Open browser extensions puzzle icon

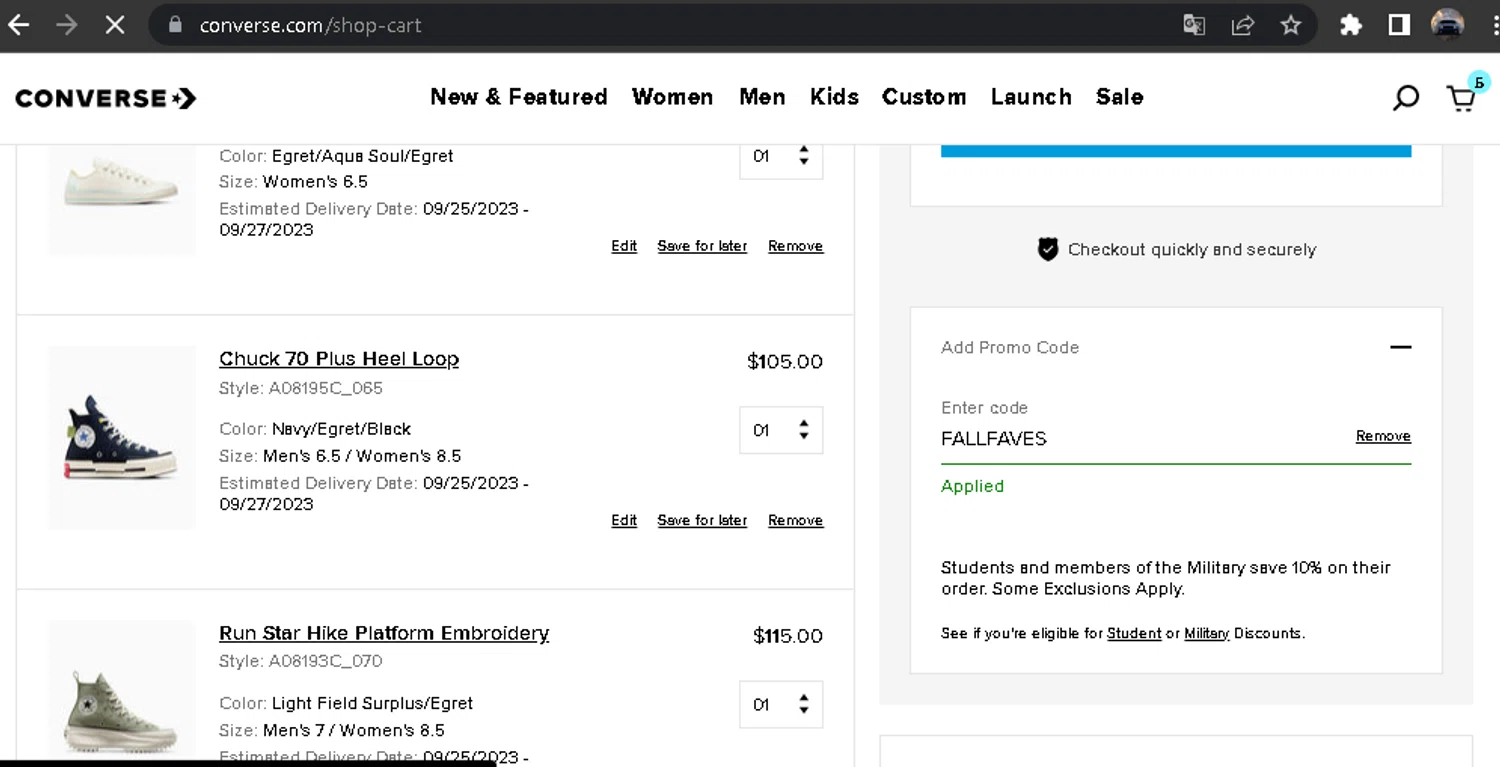click(1351, 25)
